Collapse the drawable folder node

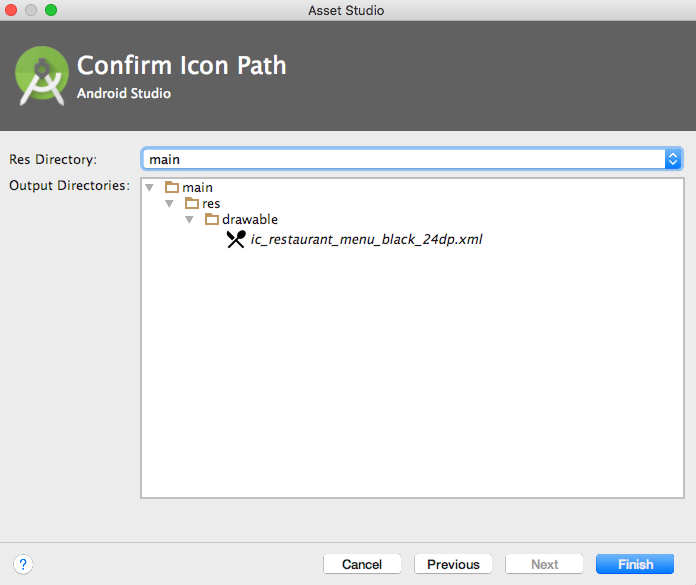tap(189, 219)
